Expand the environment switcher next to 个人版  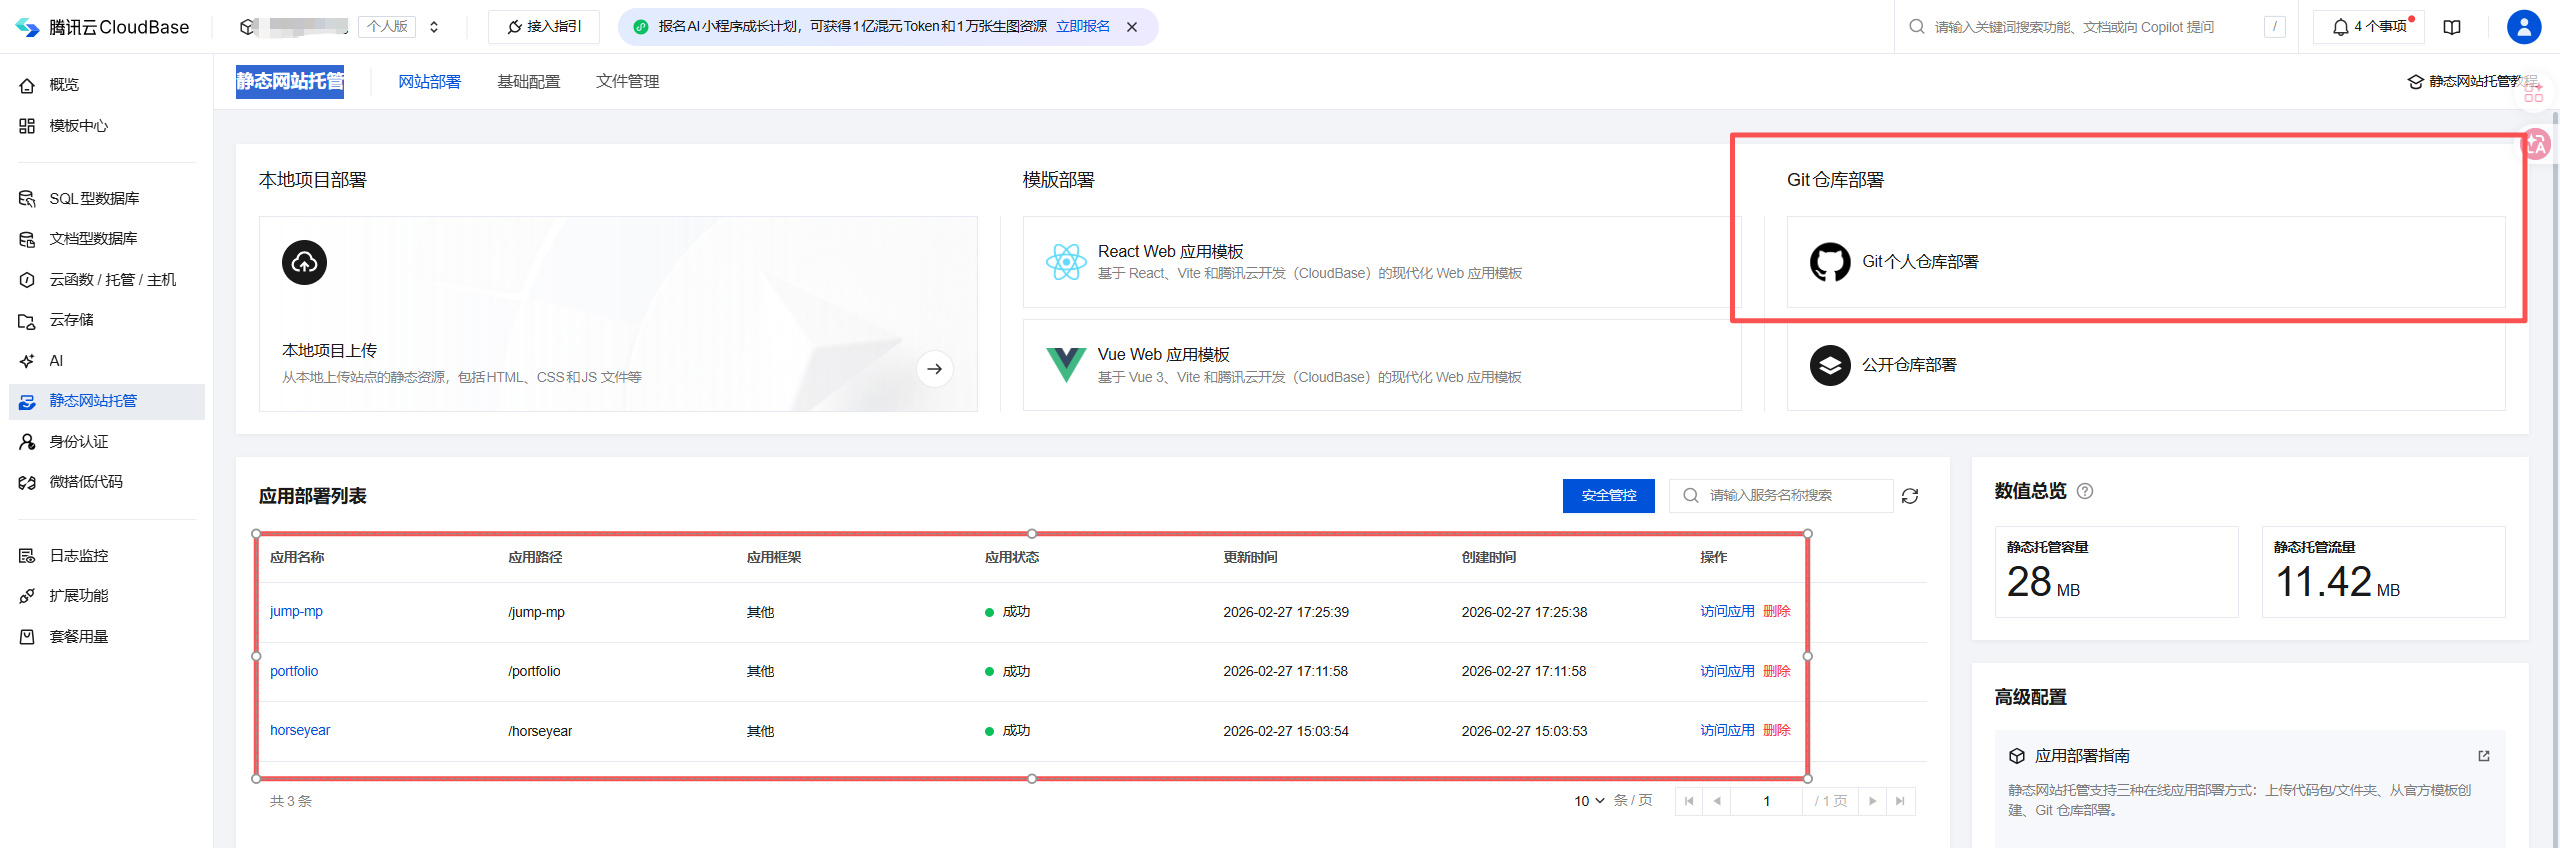tap(434, 27)
